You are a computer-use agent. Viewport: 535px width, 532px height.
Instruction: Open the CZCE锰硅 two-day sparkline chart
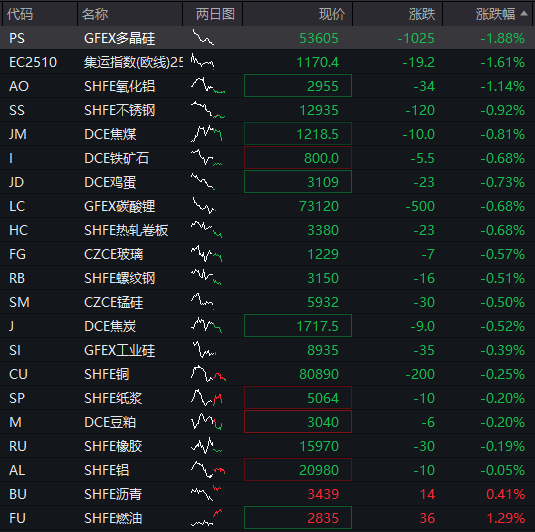tap(203, 301)
